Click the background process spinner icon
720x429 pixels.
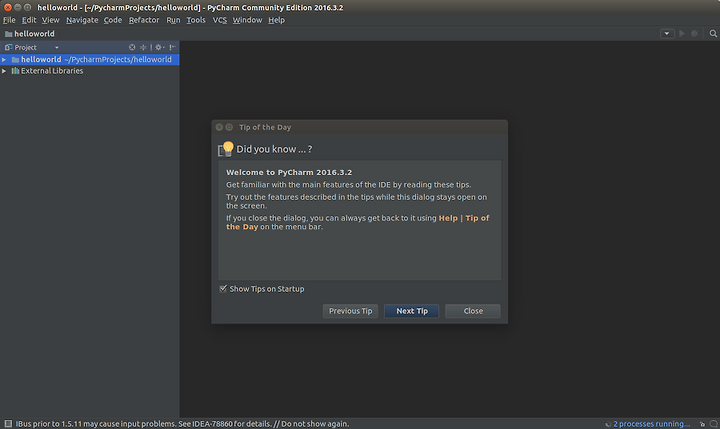coord(608,424)
